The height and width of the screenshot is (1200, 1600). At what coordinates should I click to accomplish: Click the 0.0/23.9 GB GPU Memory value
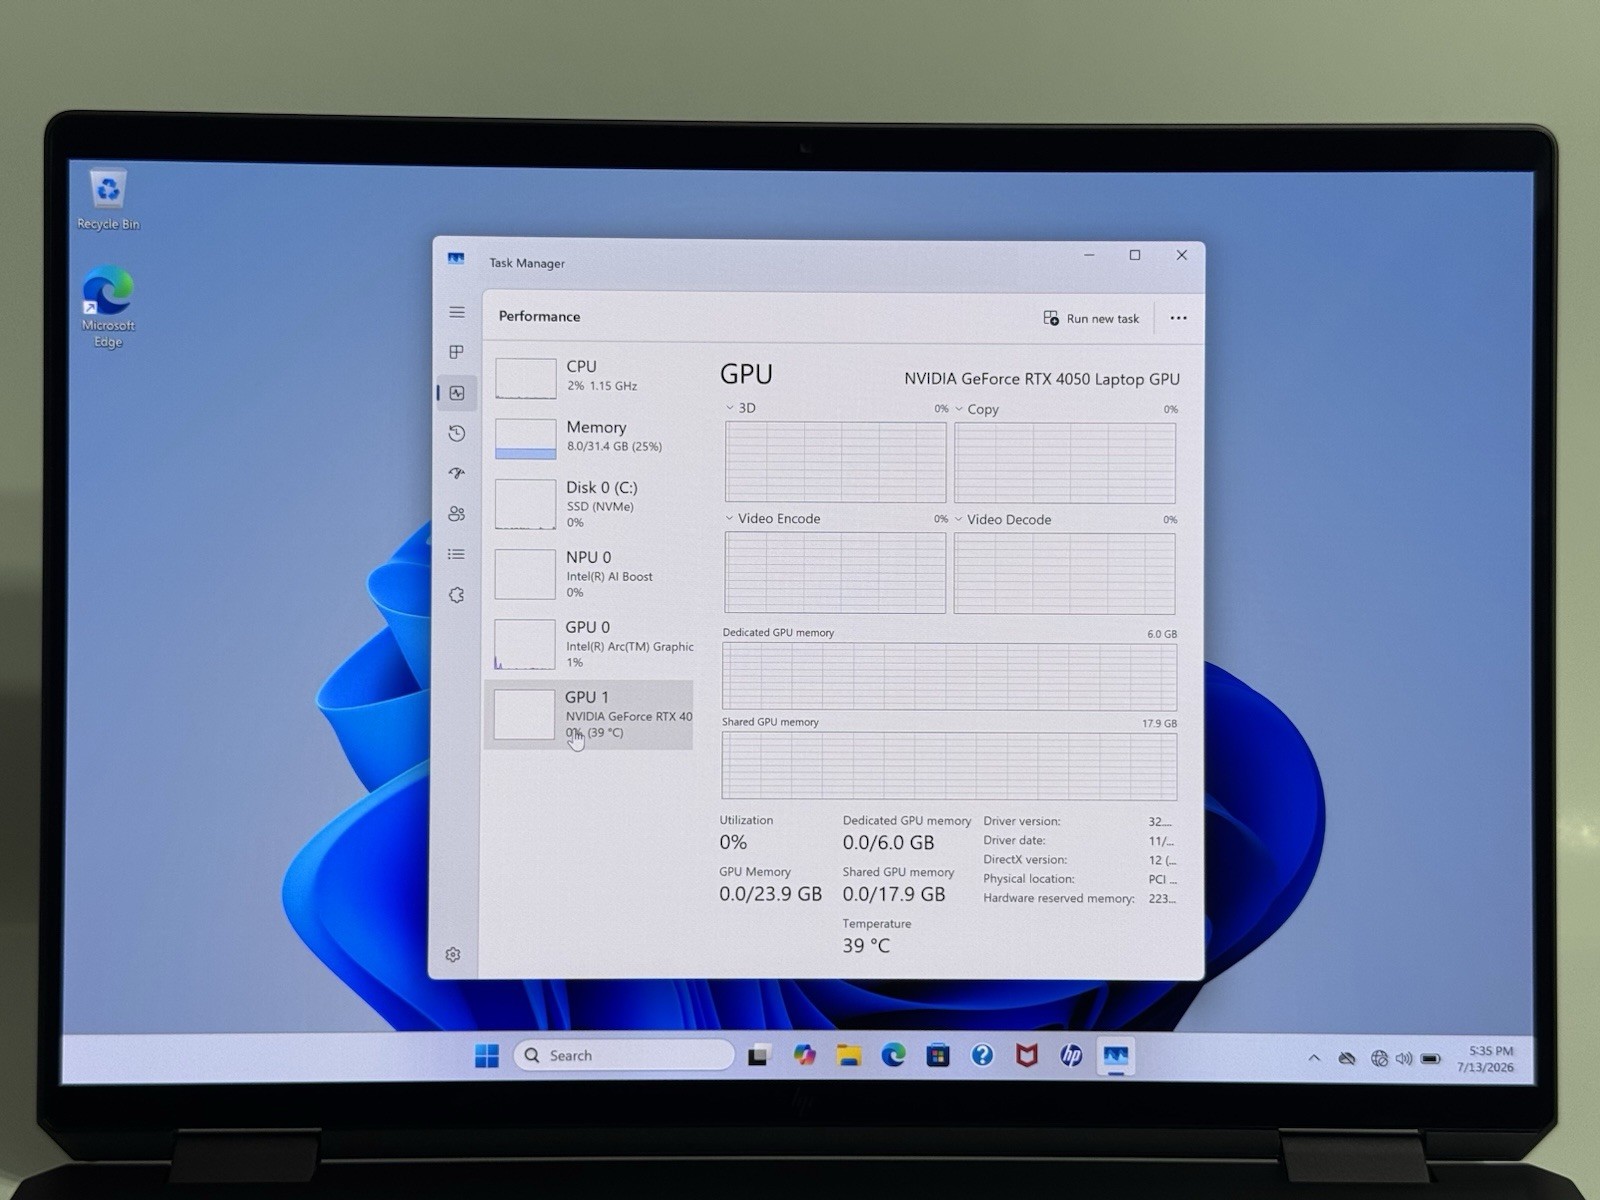pyautogui.click(x=770, y=894)
